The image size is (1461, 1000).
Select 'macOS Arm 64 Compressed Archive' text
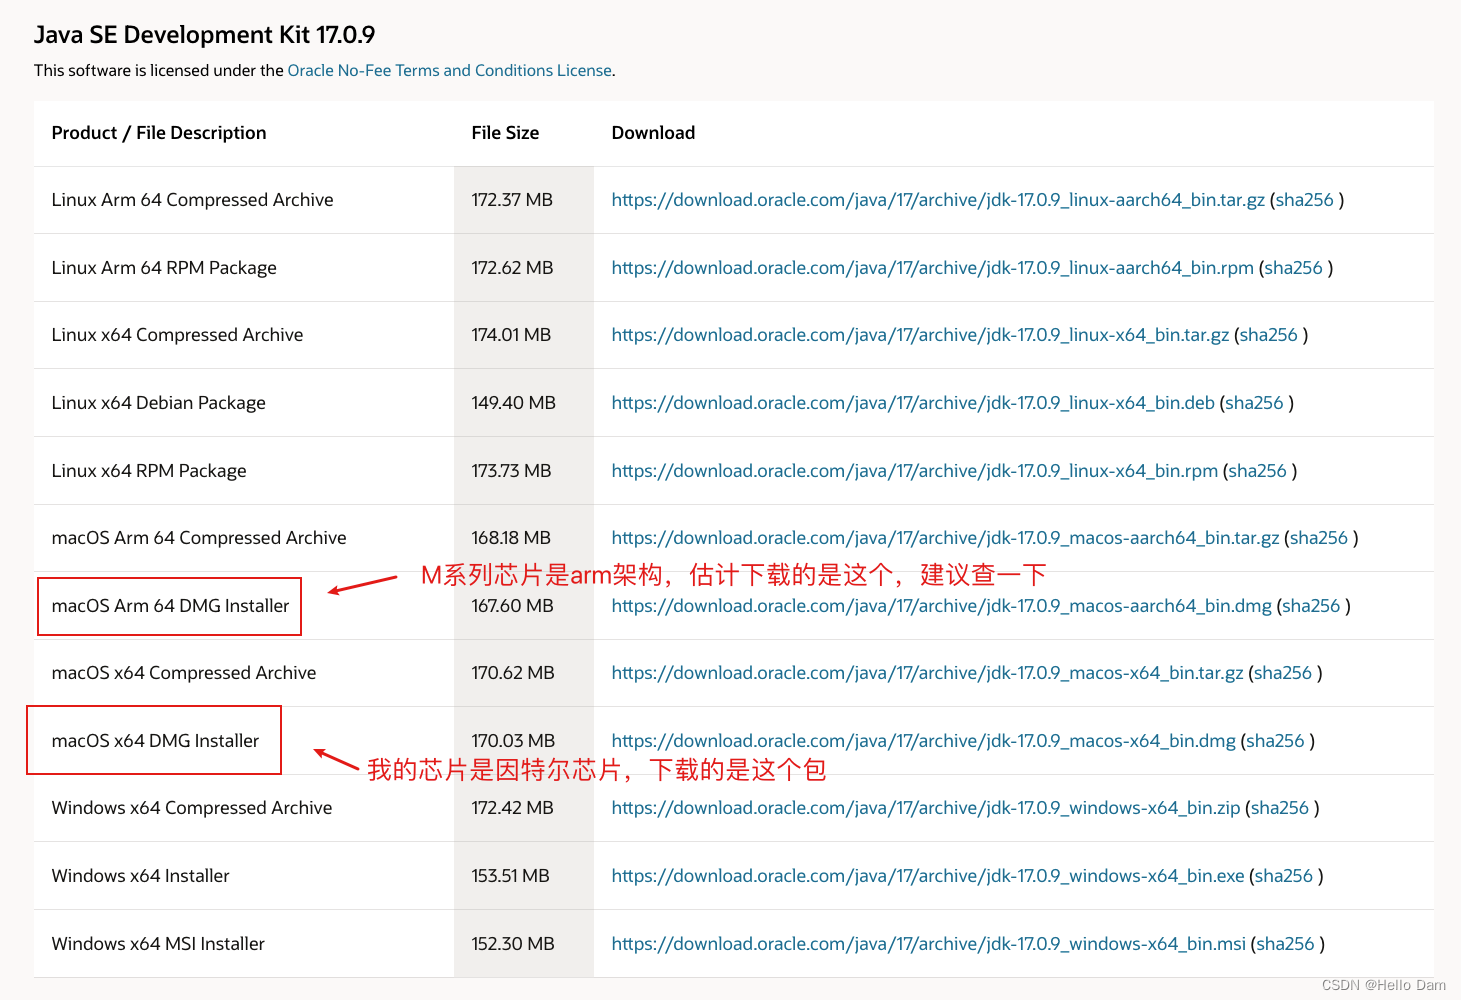tap(199, 538)
